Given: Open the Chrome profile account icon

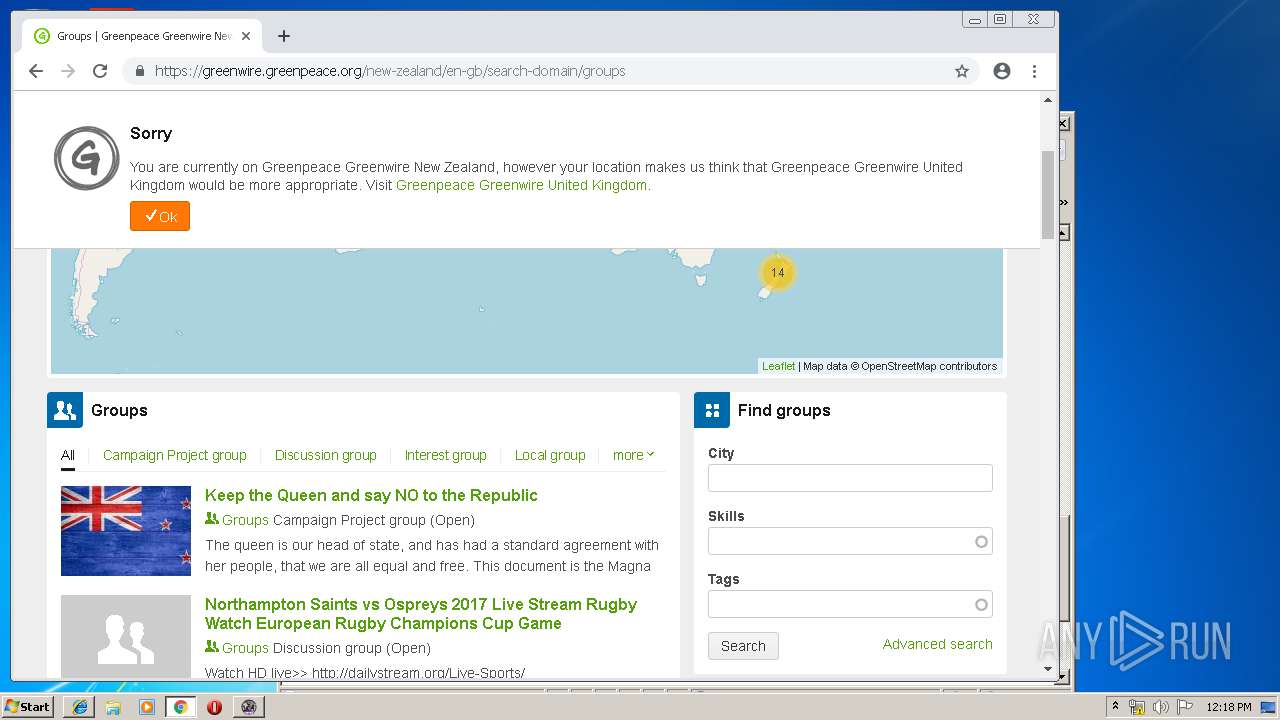Looking at the screenshot, I should [1002, 71].
